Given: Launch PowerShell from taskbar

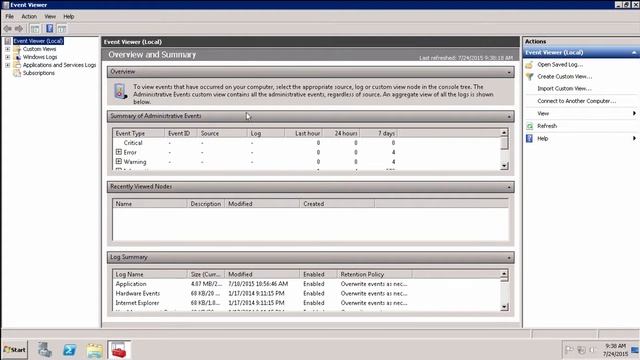Looking at the screenshot, I should pyautogui.click(x=69, y=350).
